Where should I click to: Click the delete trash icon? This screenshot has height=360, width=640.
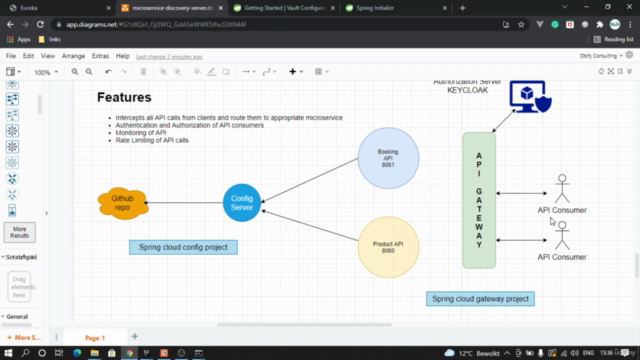[x=143, y=72]
